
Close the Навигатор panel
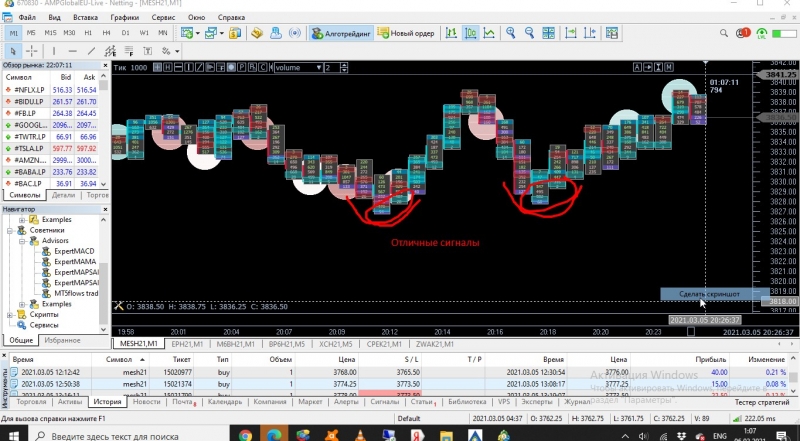click(x=105, y=209)
